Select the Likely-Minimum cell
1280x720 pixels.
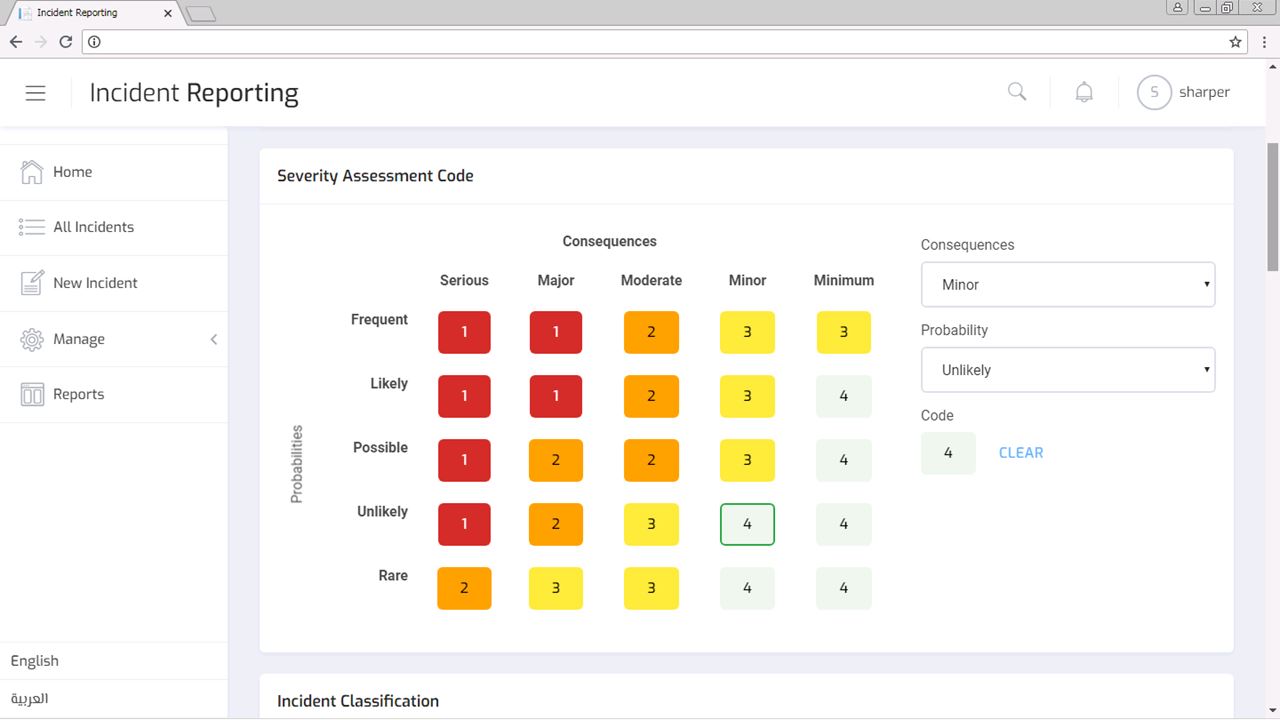tap(843, 396)
